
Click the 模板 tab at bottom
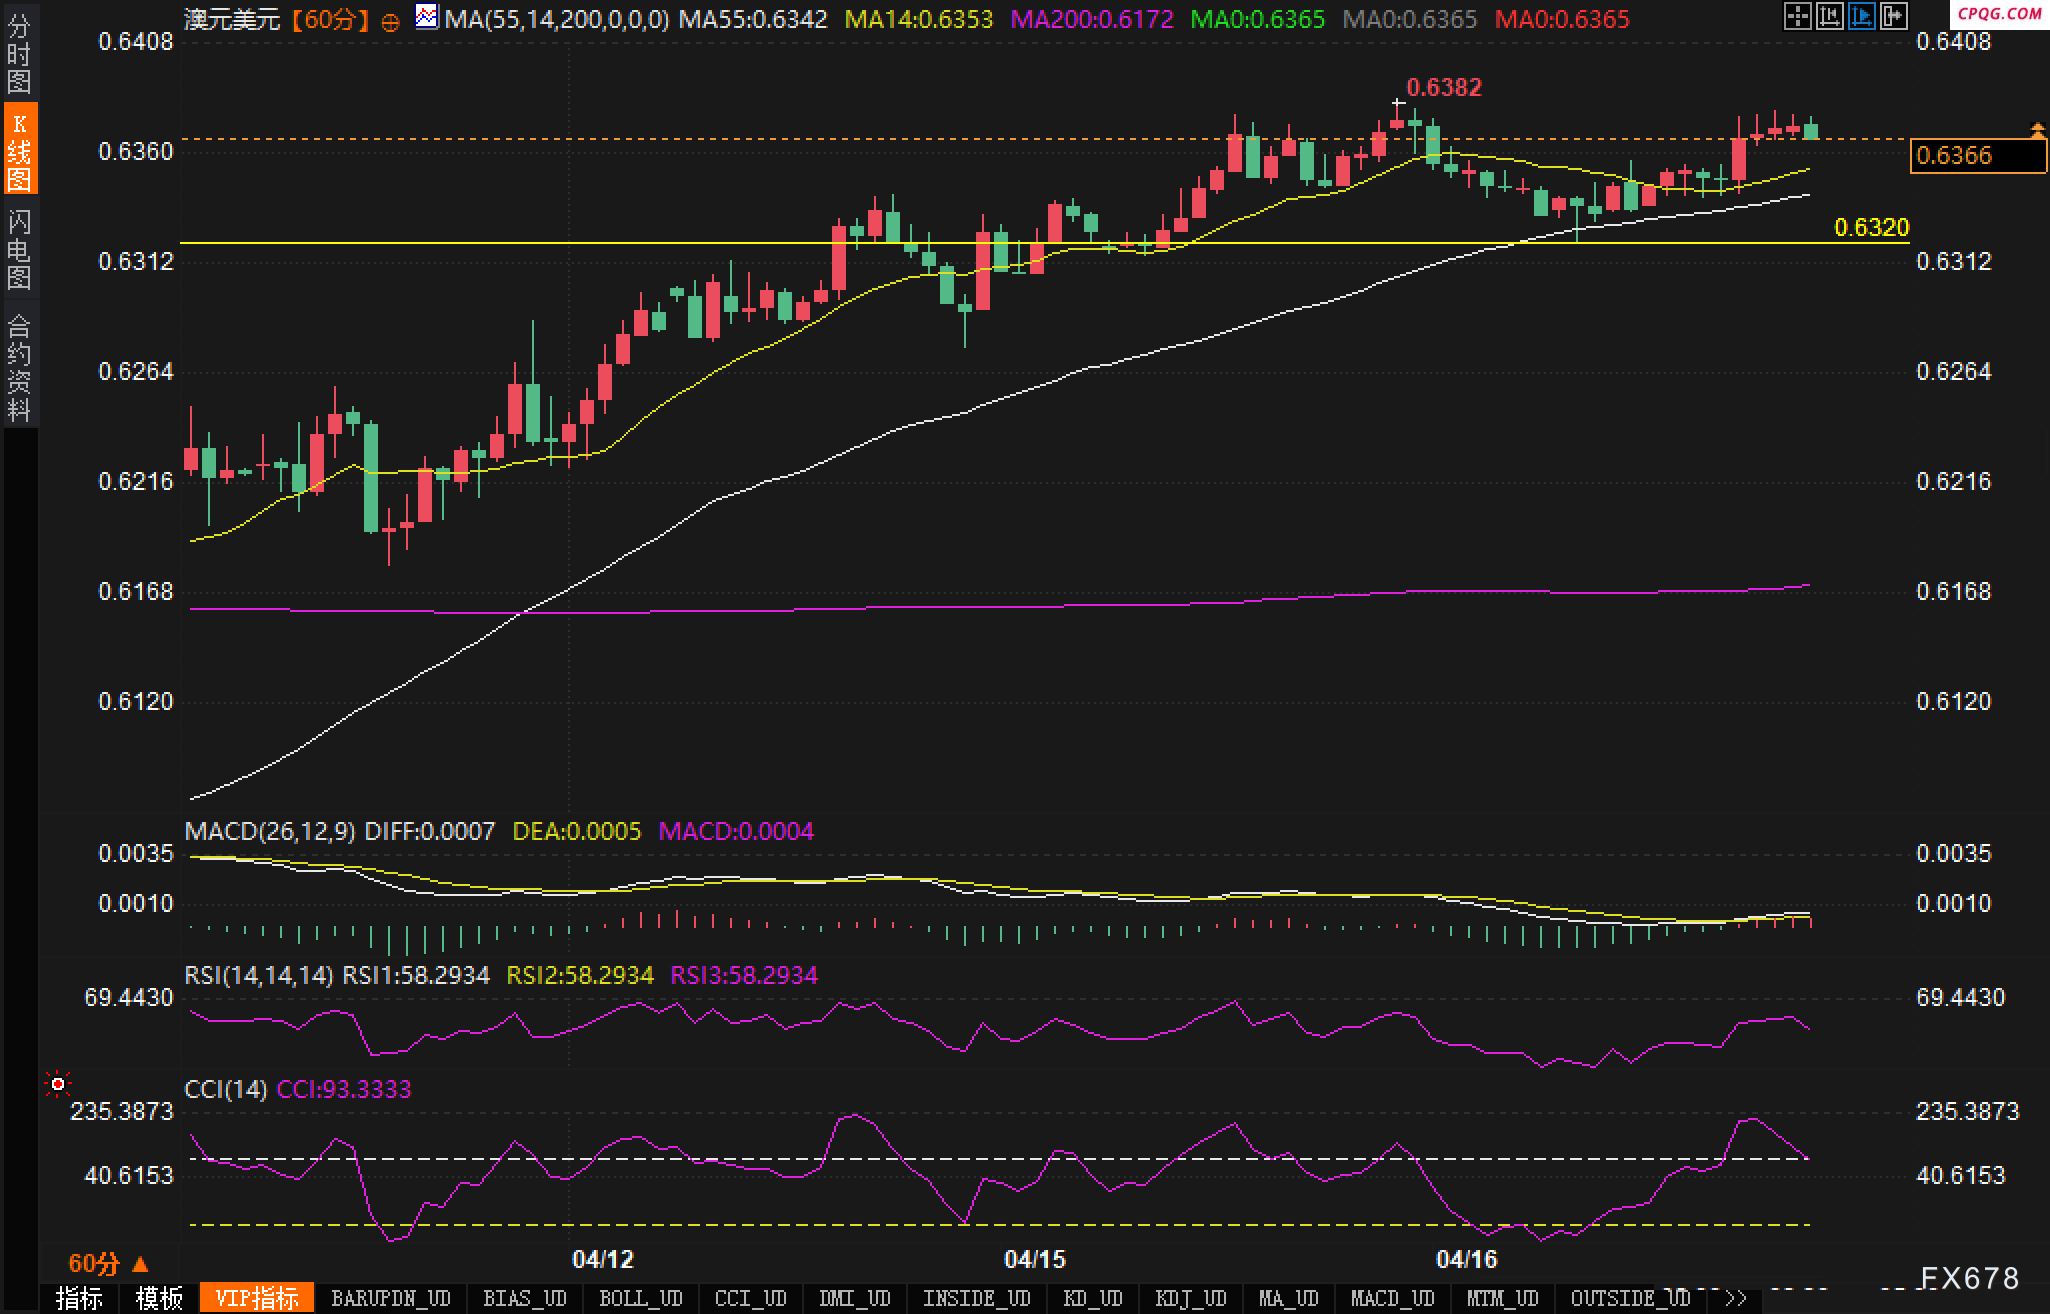point(160,1298)
